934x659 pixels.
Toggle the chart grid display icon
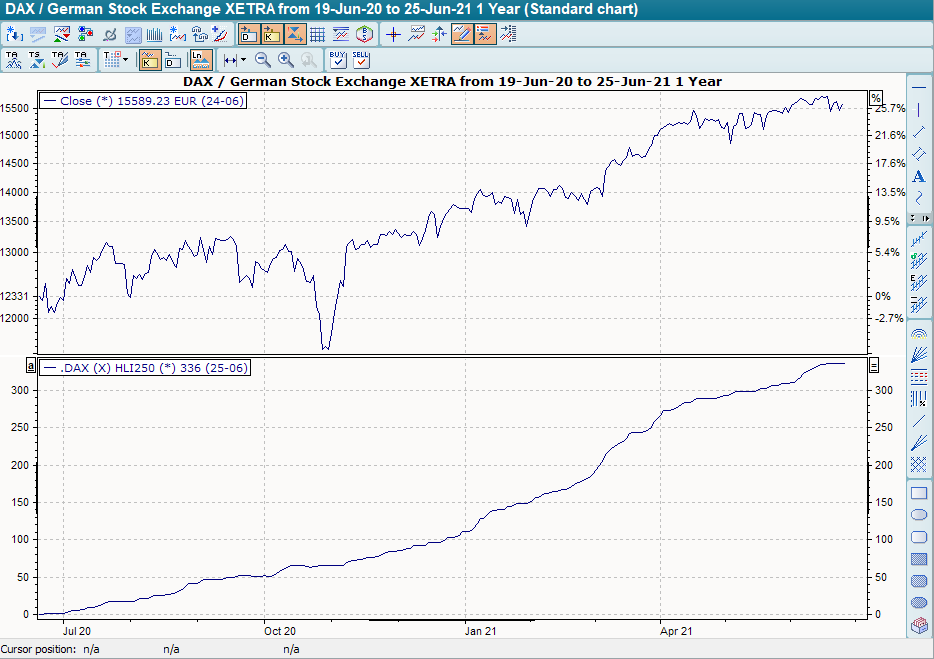click(x=316, y=33)
